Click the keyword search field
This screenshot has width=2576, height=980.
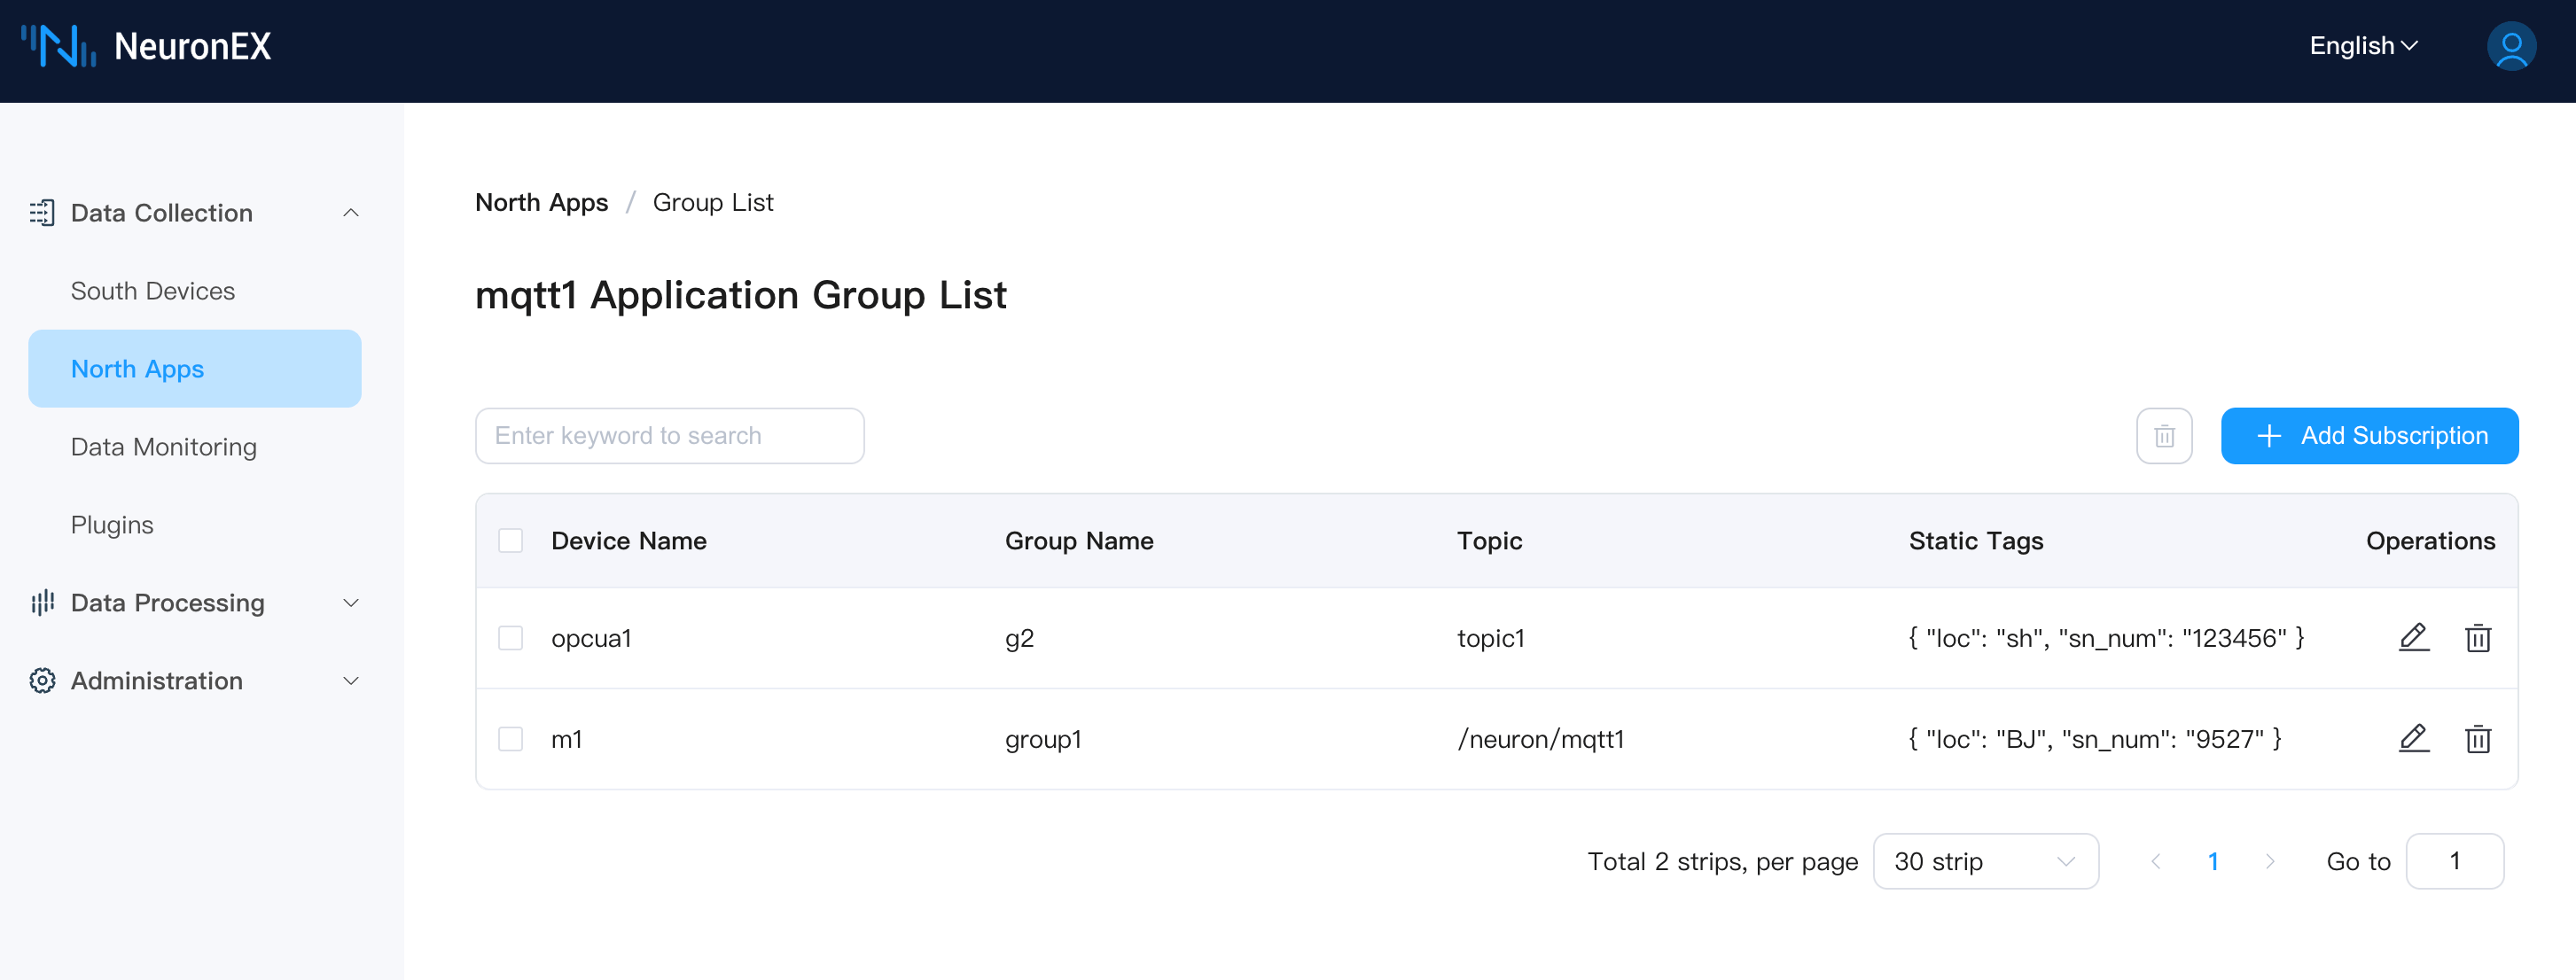(x=669, y=435)
